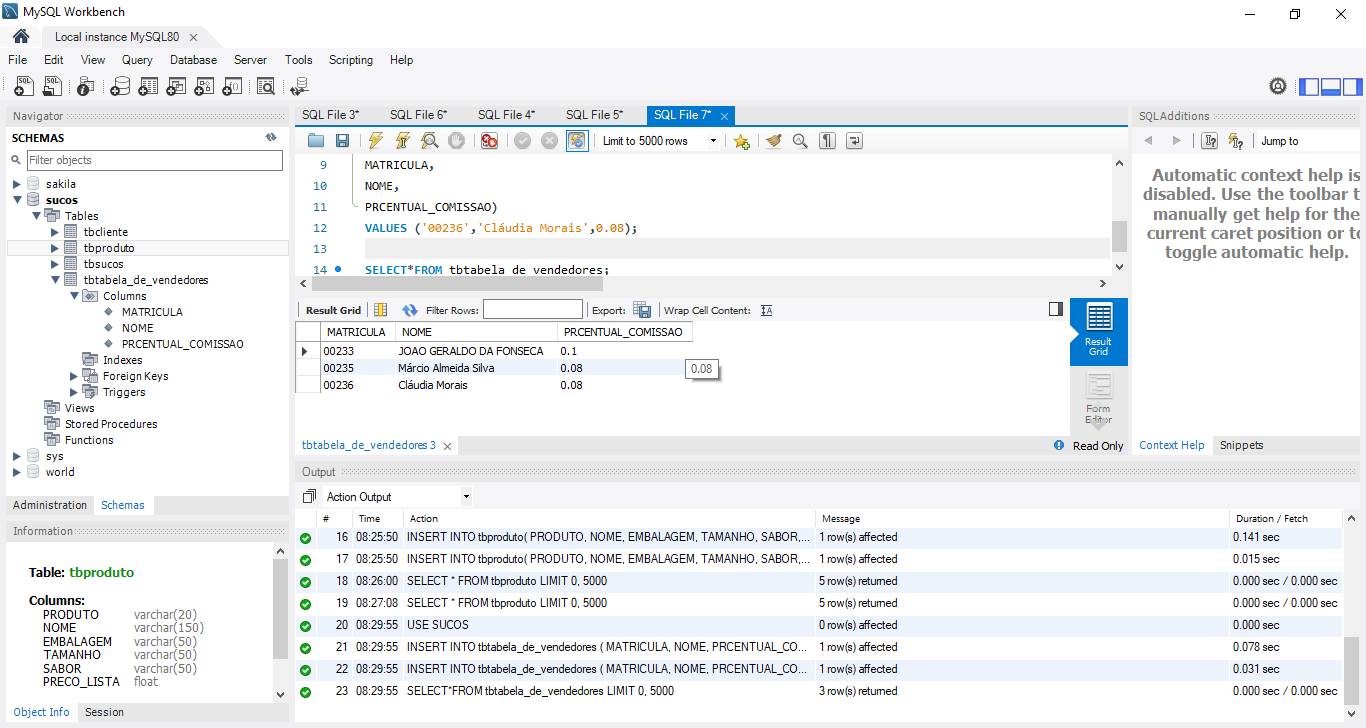Screen dimensions: 1366x728
Task: Open the home screen icon
Action: pyautogui.click(x=21, y=36)
